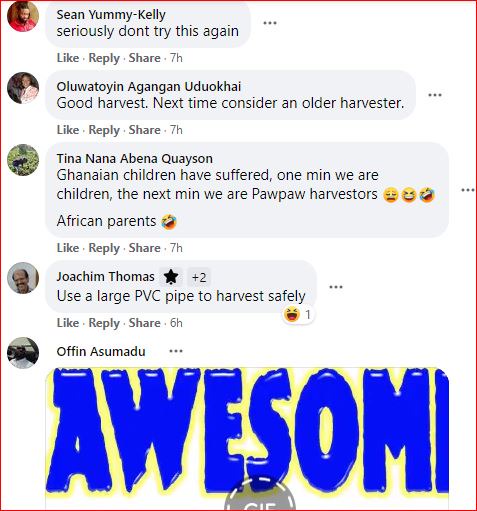Open options menu for Offin Asumadu's comment
477x511 pixels.
pos(176,351)
